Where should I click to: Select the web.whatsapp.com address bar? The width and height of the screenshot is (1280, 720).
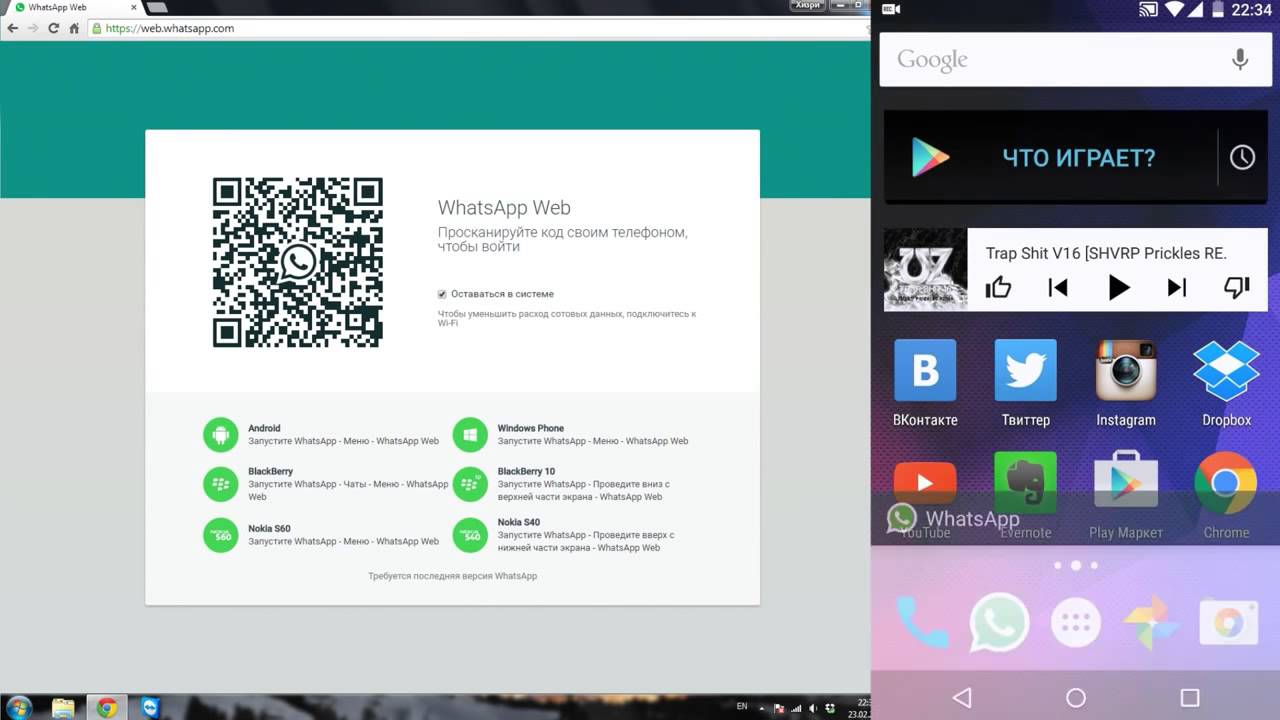tap(478, 28)
